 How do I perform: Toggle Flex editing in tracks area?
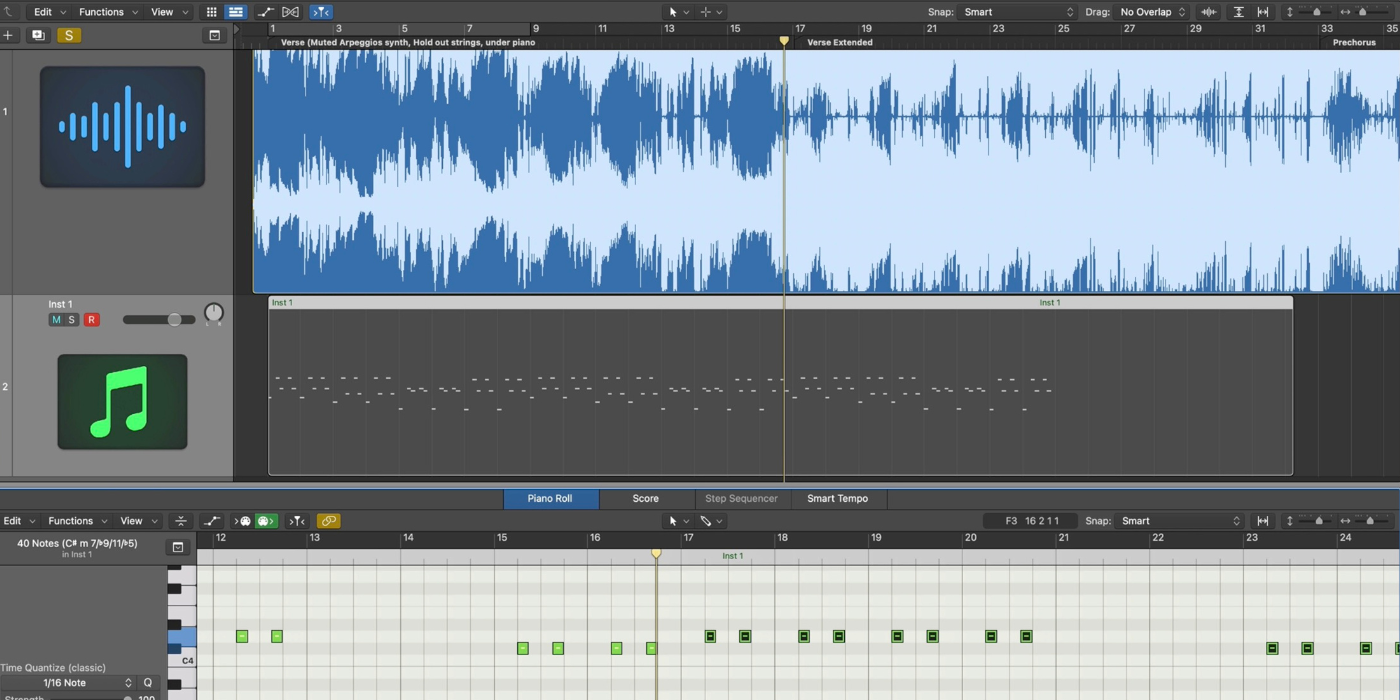[290, 12]
